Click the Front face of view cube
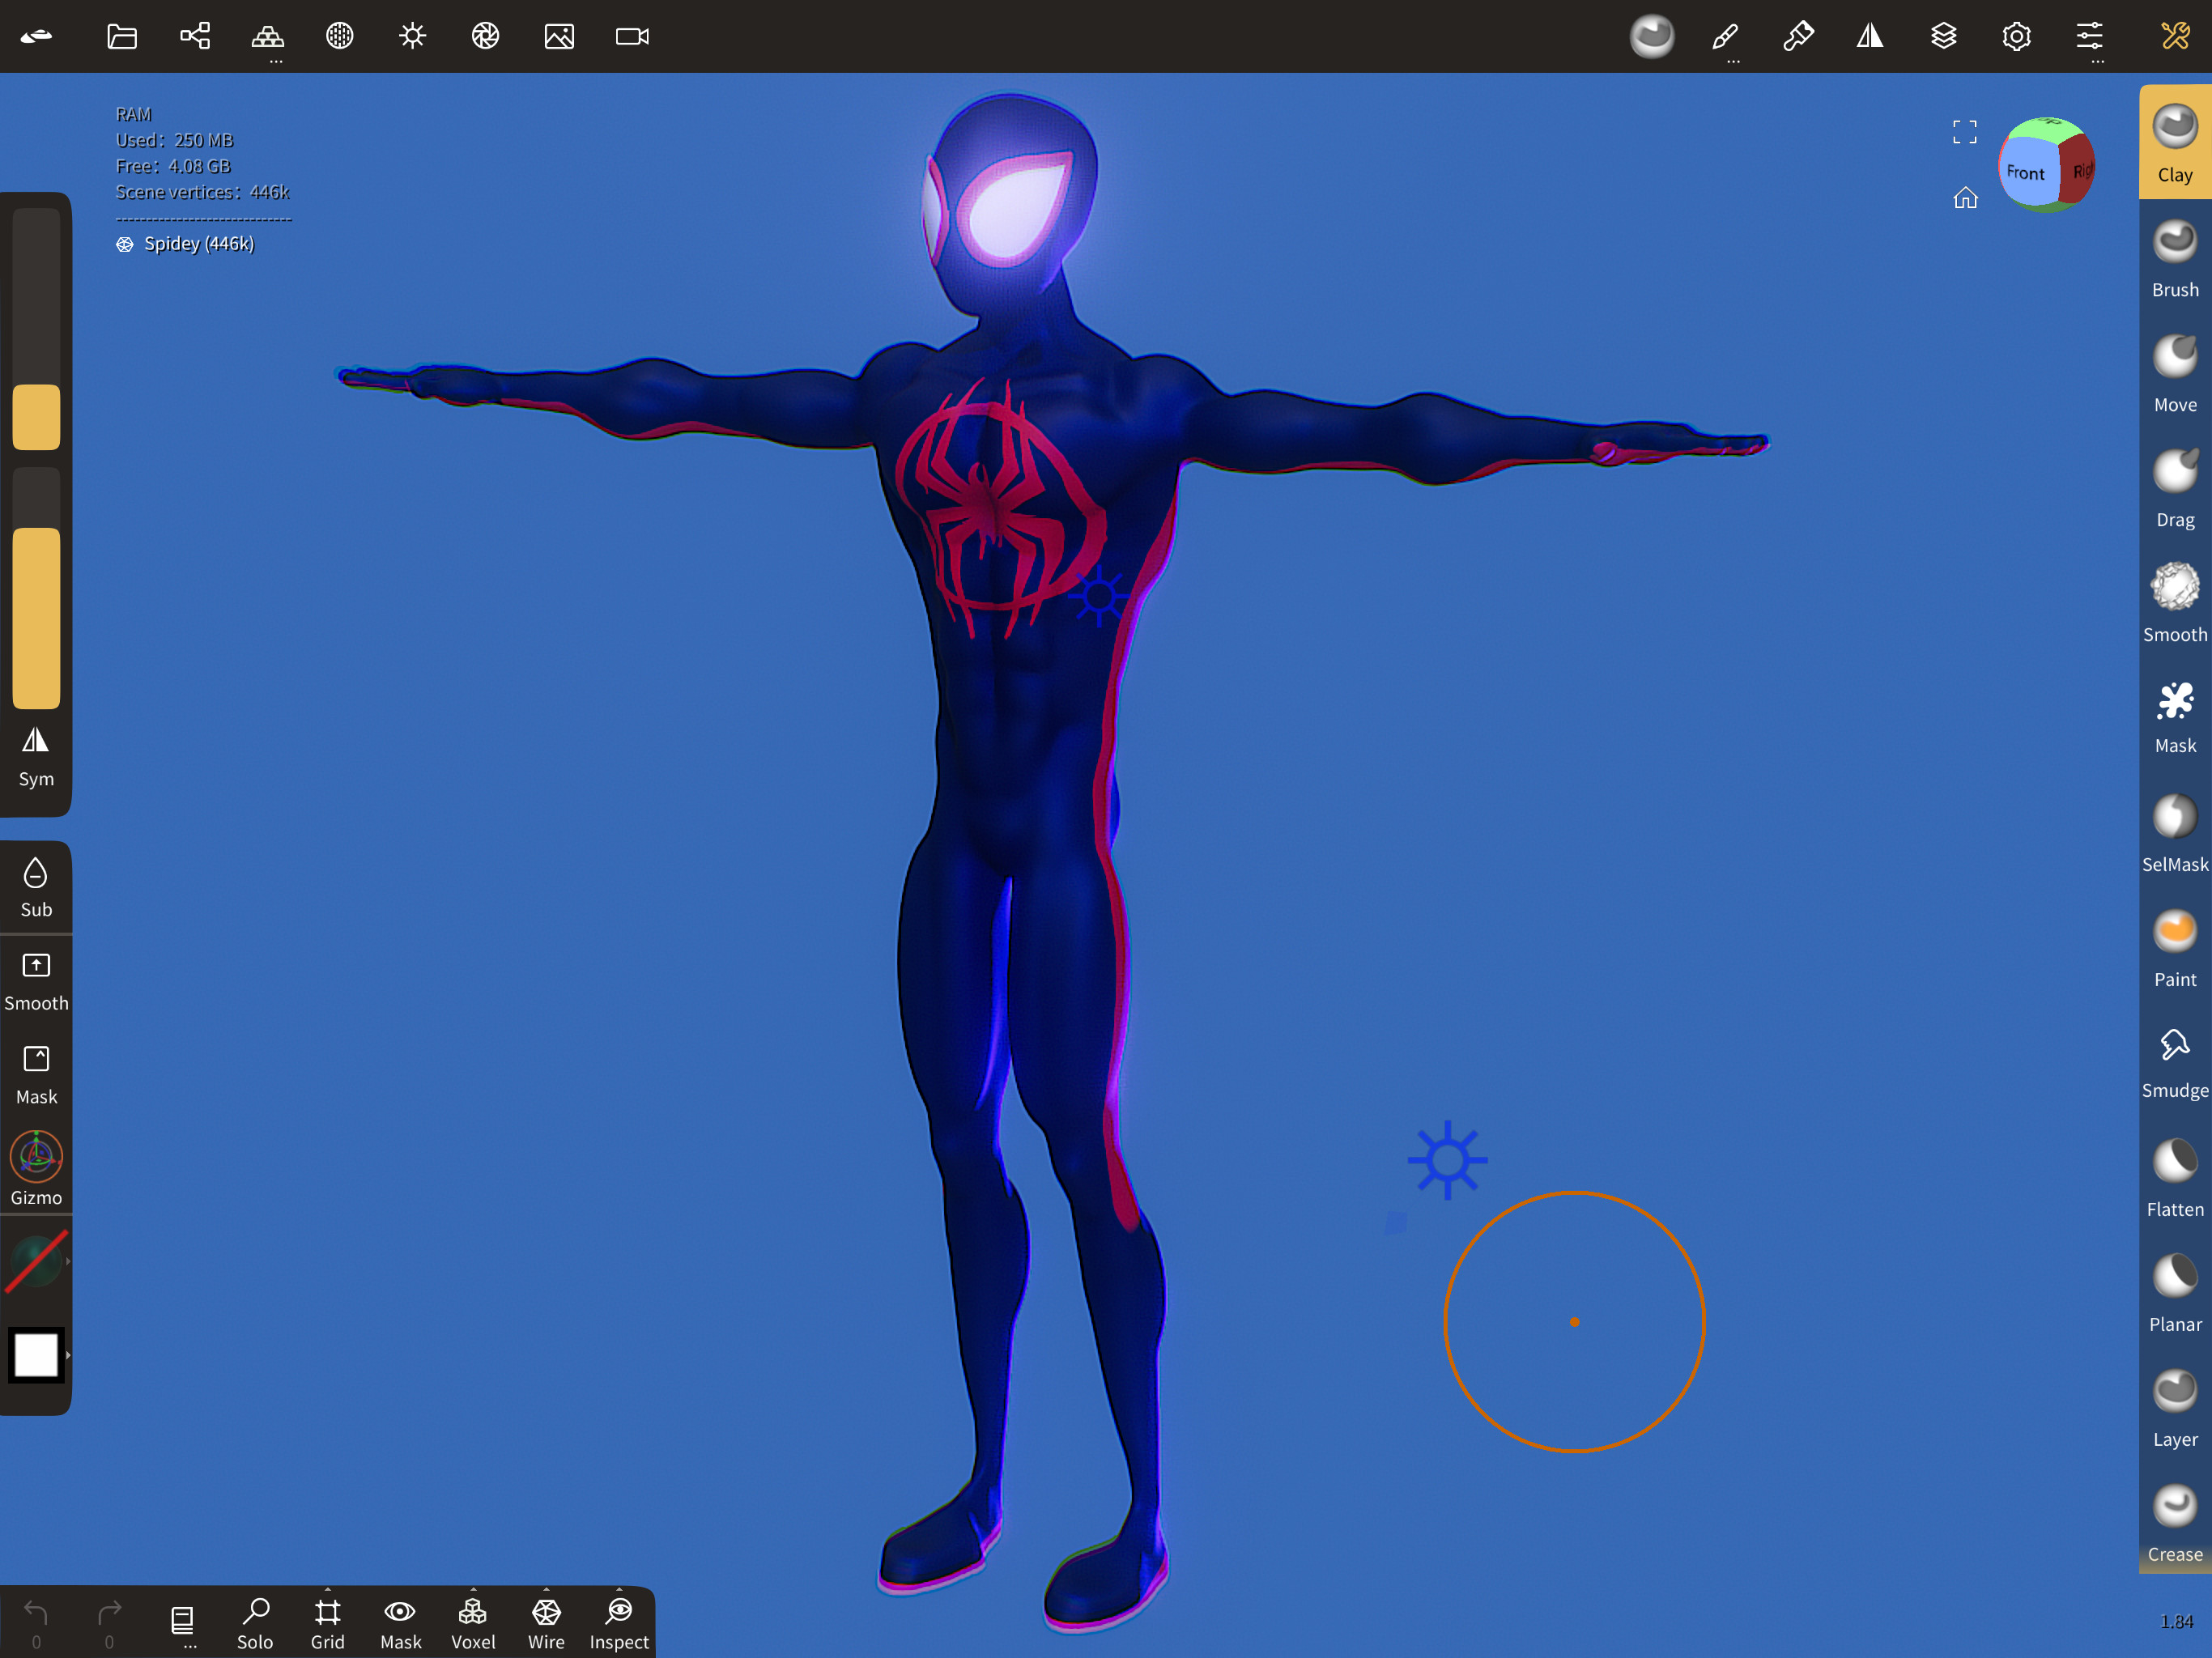Screen dimensions: 2212x1658 click(x=2026, y=172)
